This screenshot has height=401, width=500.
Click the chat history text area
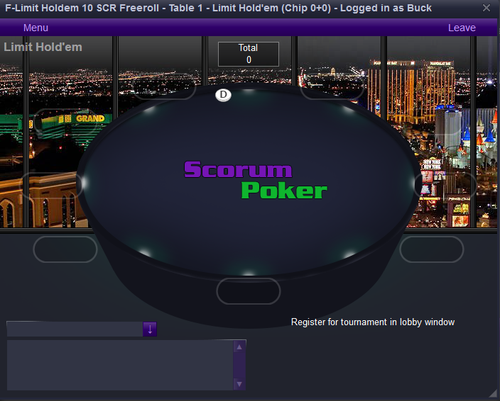pyautogui.click(x=120, y=365)
